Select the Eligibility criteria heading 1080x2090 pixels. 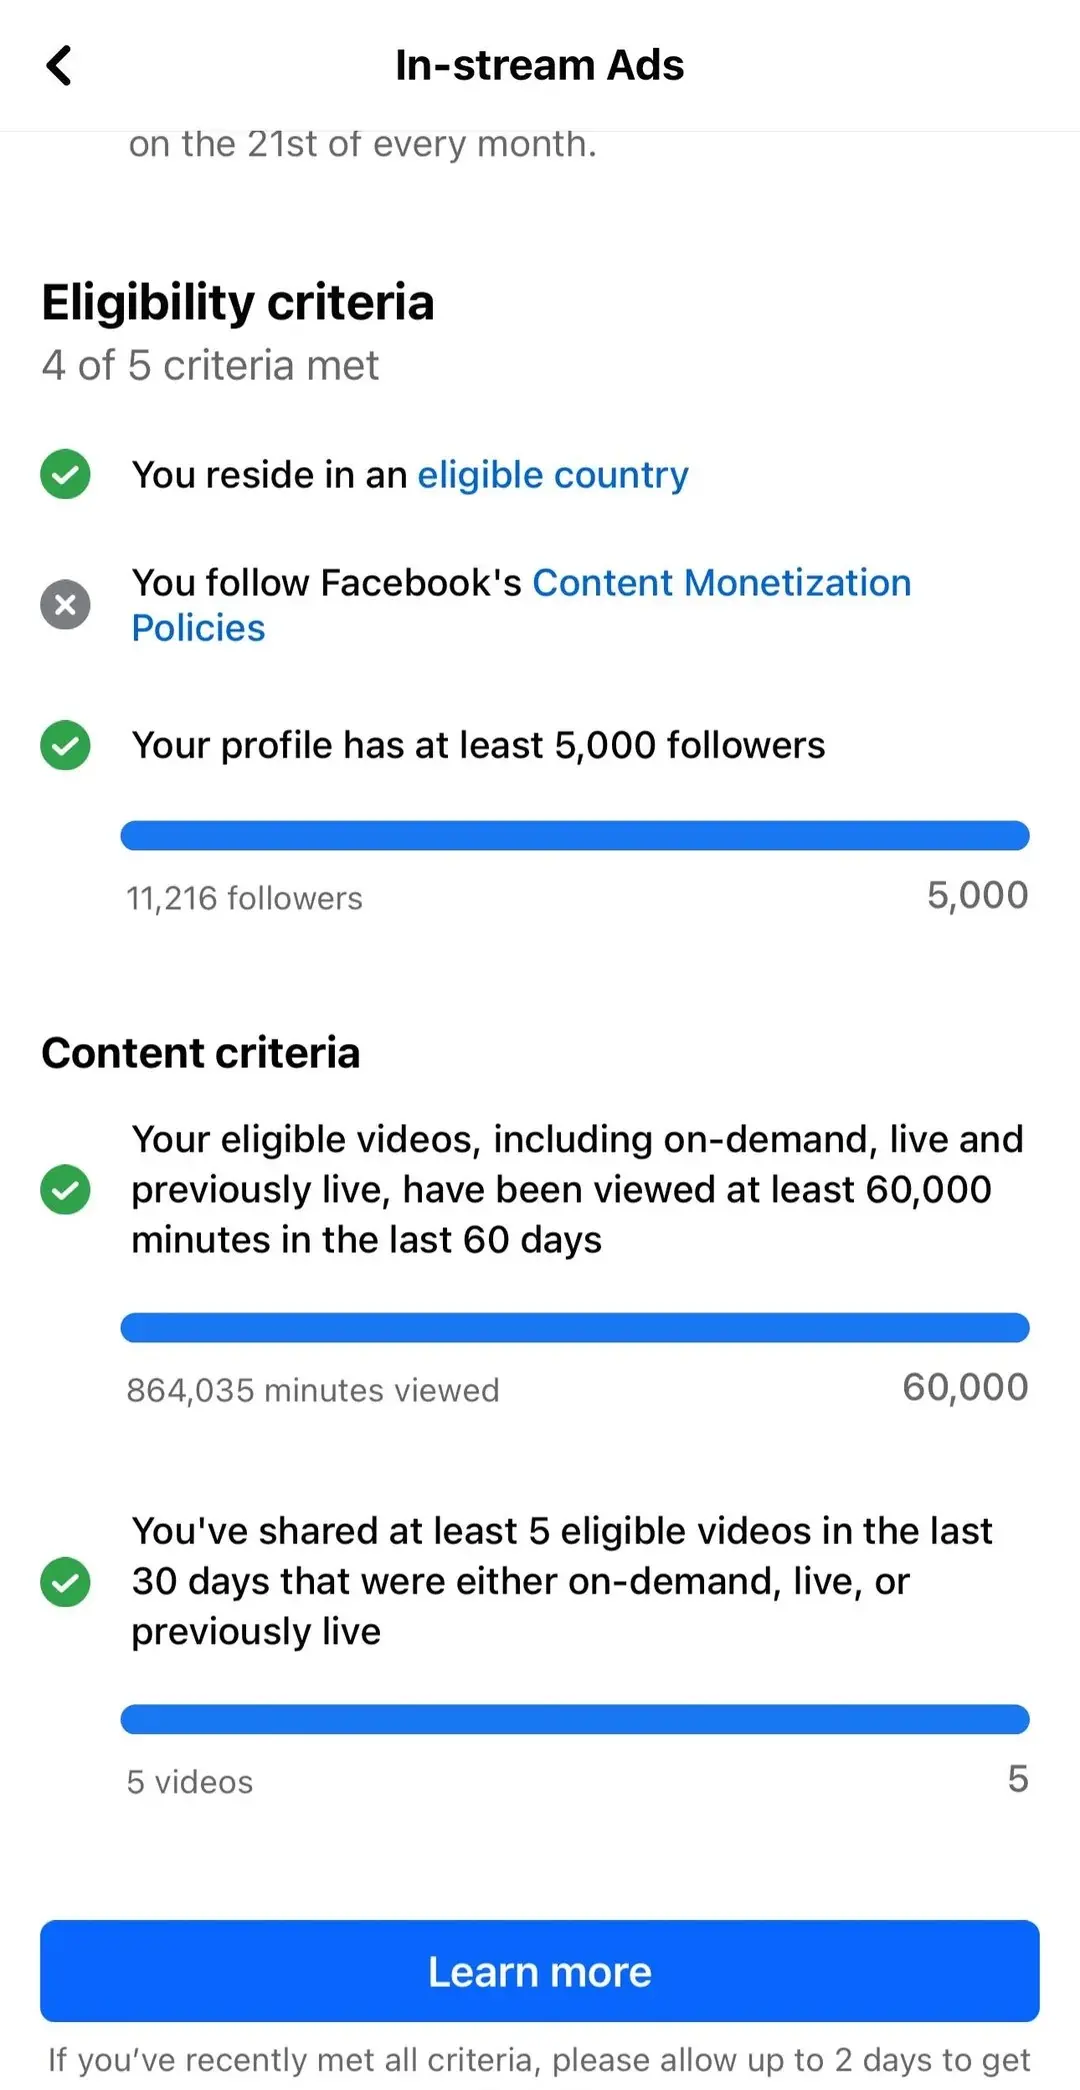coord(238,301)
